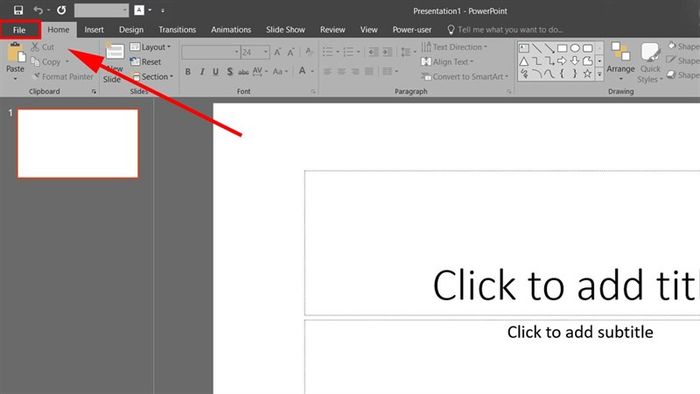
Task: Toggle Italic text formatting
Action: coord(202,71)
